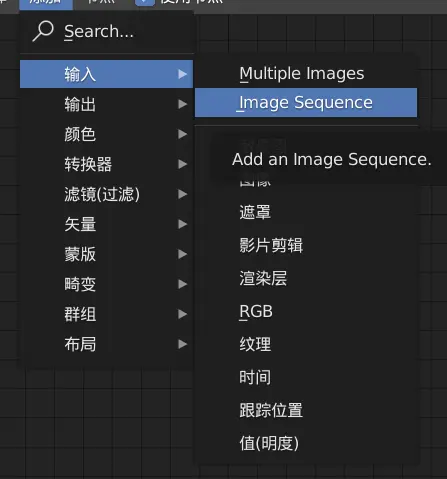Expand arrow next to 布局
Viewport: 447px width, 479px height.
(x=182, y=344)
